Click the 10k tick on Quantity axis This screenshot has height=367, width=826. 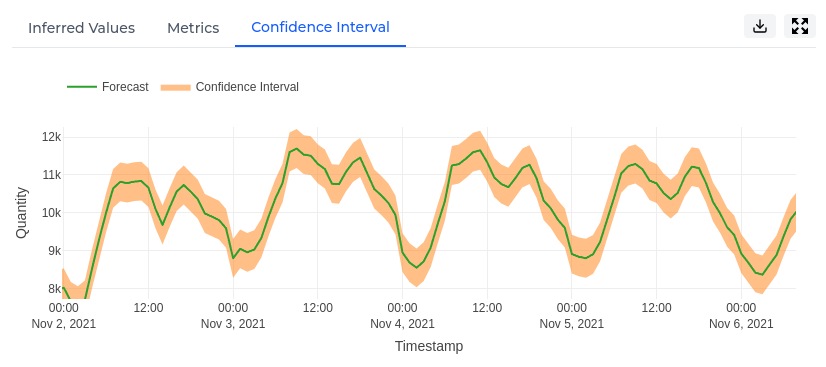[52, 213]
